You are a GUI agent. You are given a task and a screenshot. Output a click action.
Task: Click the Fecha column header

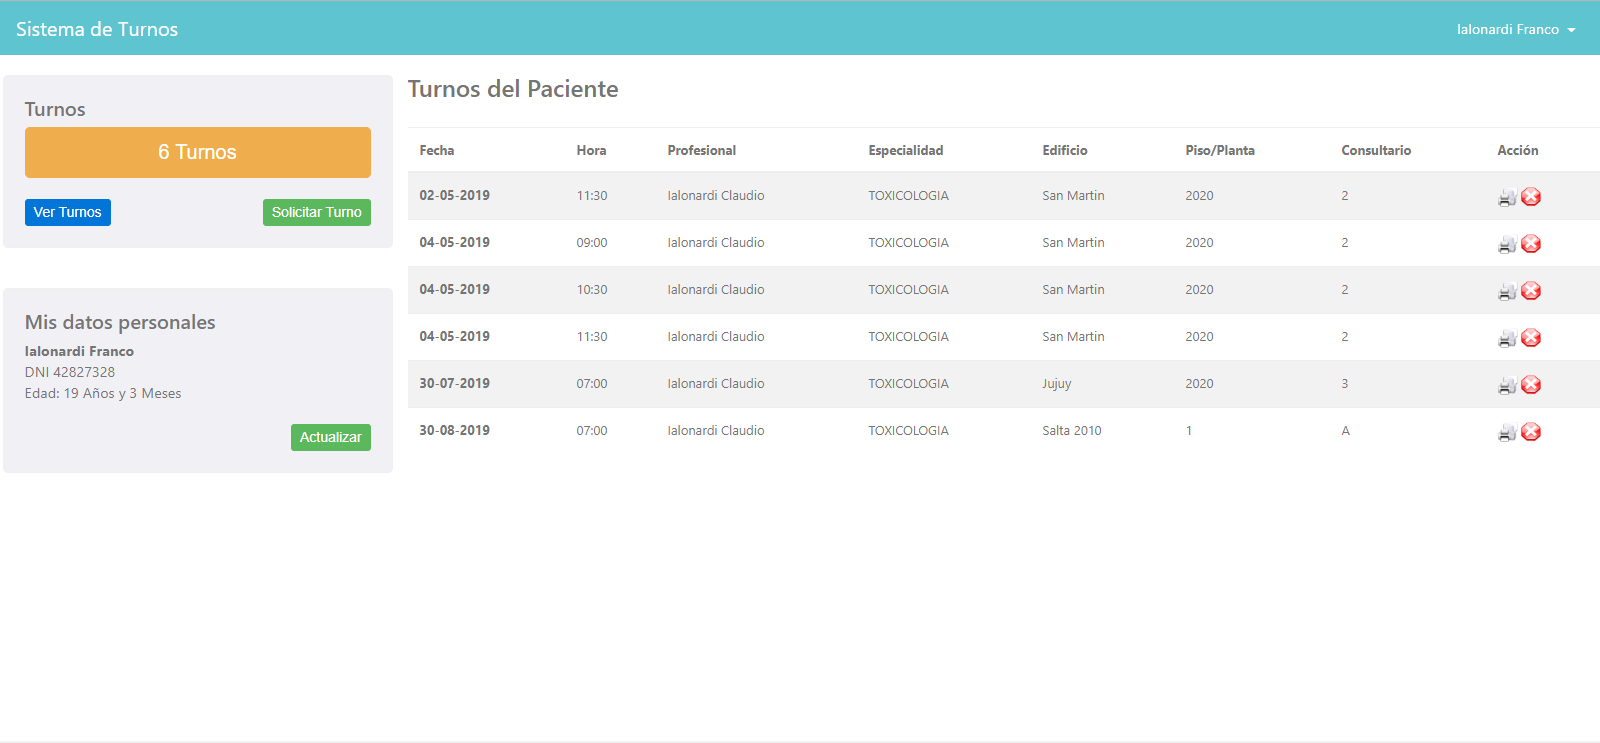tap(437, 150)
